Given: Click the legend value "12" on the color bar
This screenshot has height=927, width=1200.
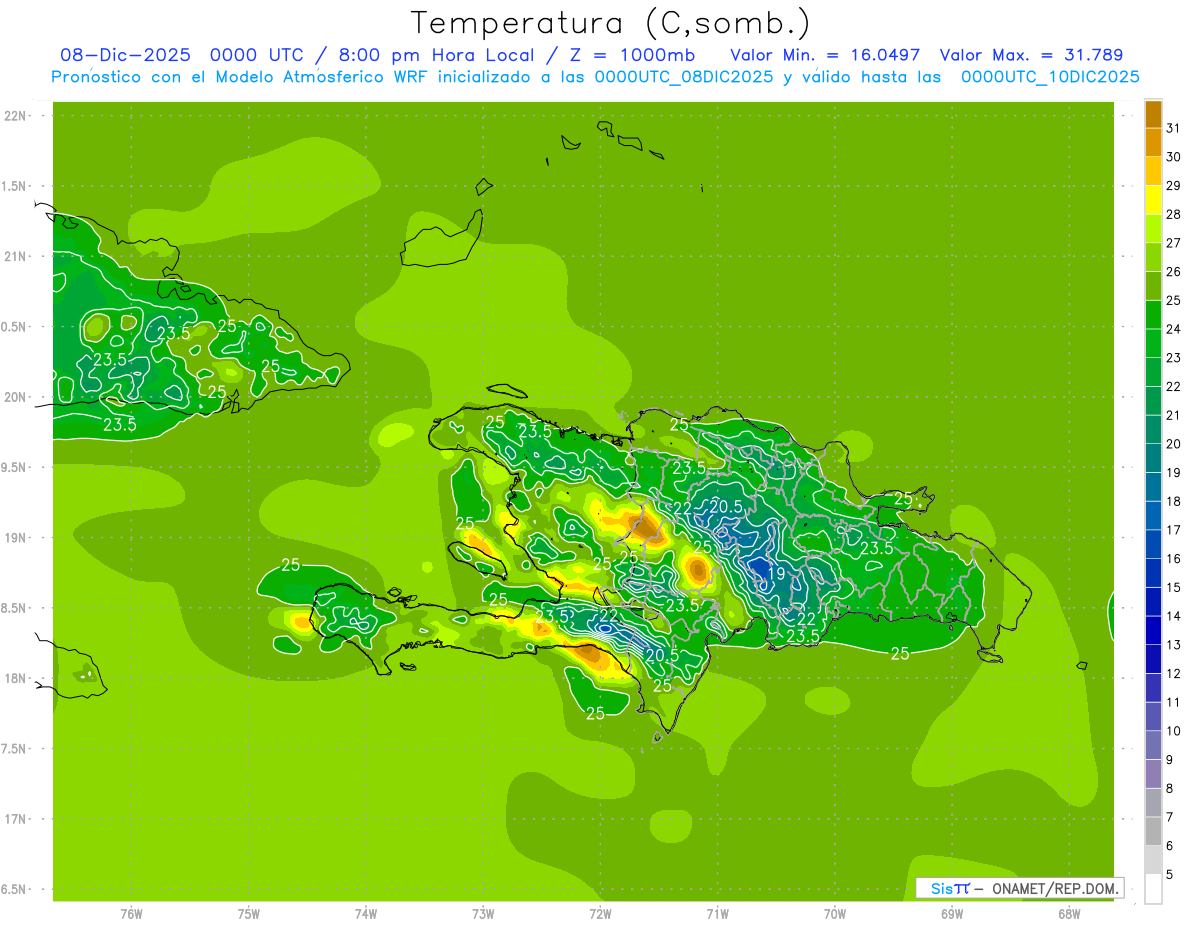Looking at the screenshot, I should point(1173,673).
